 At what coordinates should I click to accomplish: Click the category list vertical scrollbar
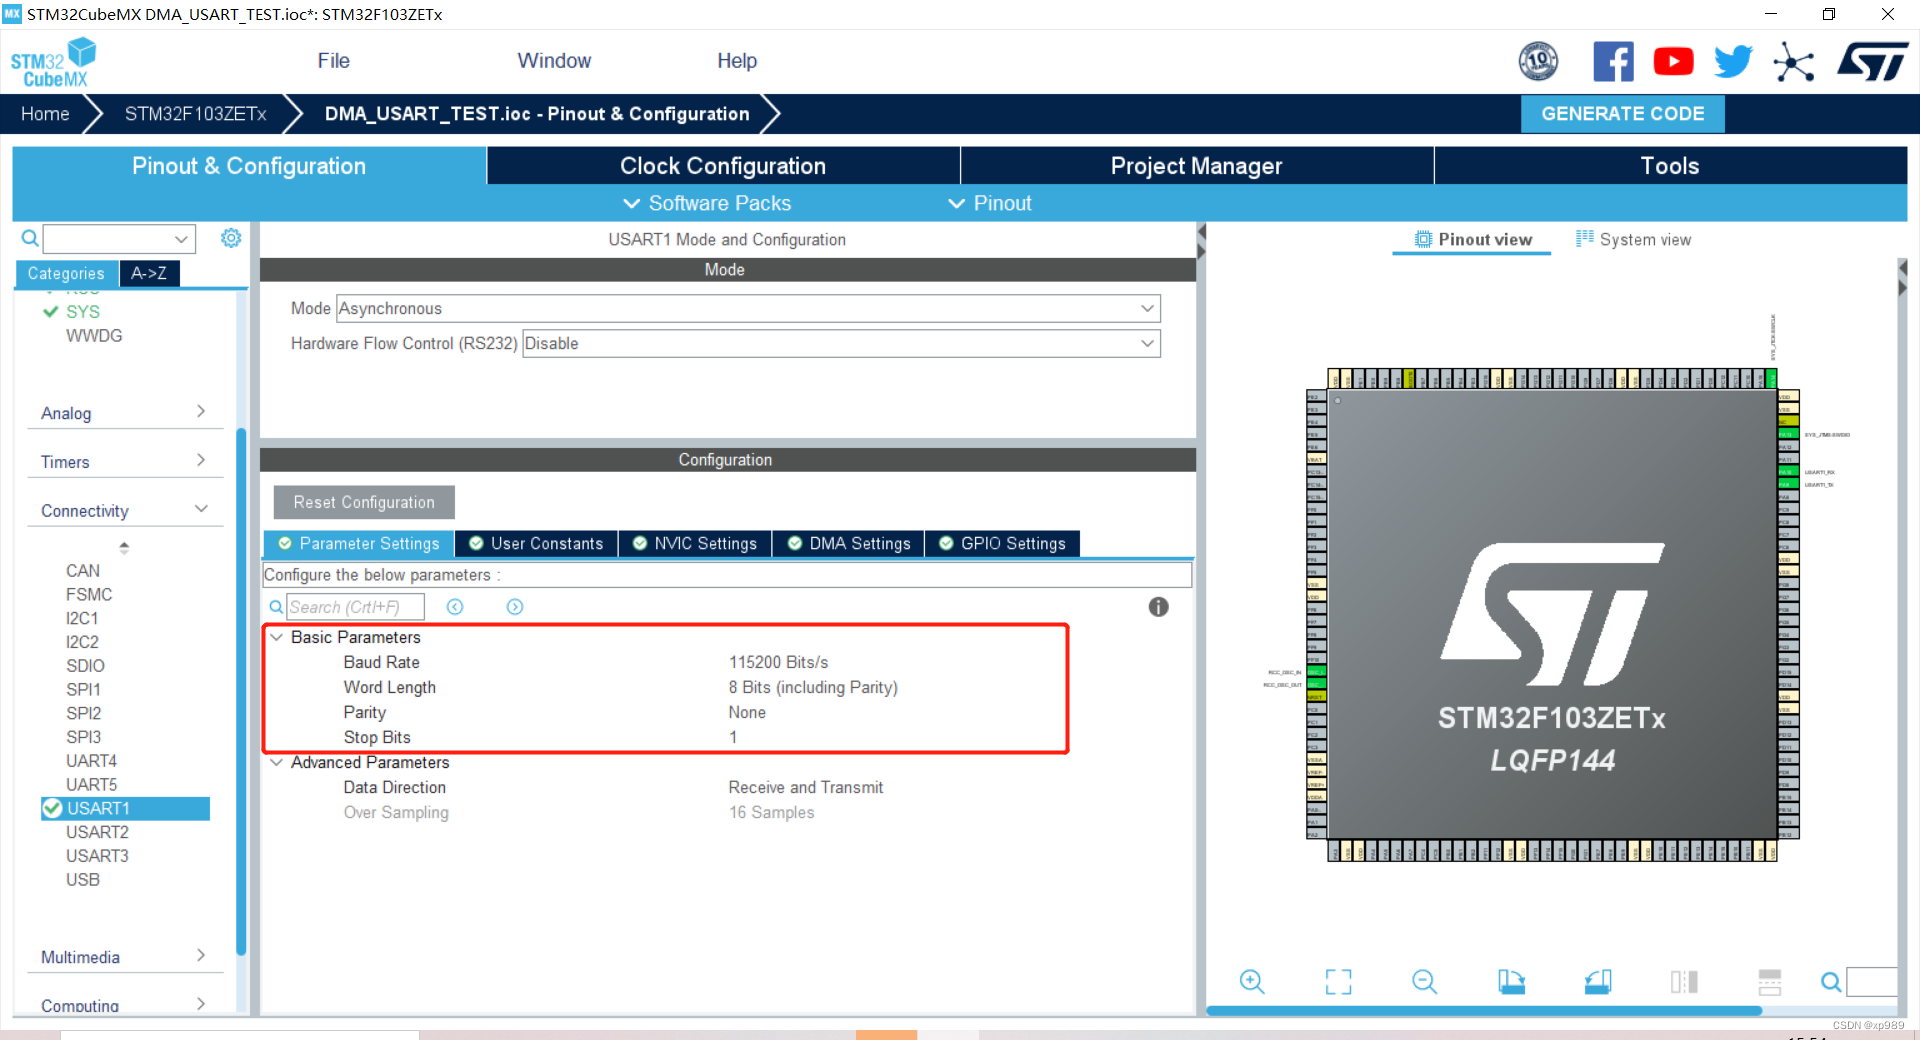(x=240, y=690)
